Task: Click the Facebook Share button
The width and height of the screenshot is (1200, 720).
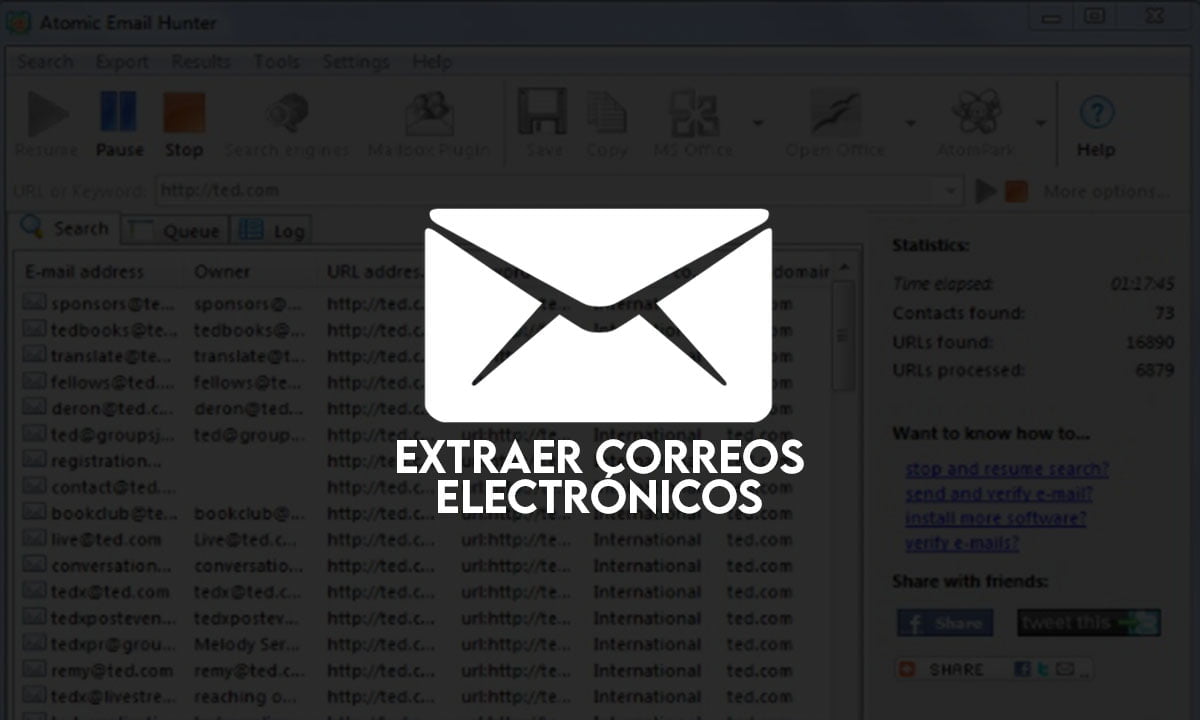Action: 945,623
